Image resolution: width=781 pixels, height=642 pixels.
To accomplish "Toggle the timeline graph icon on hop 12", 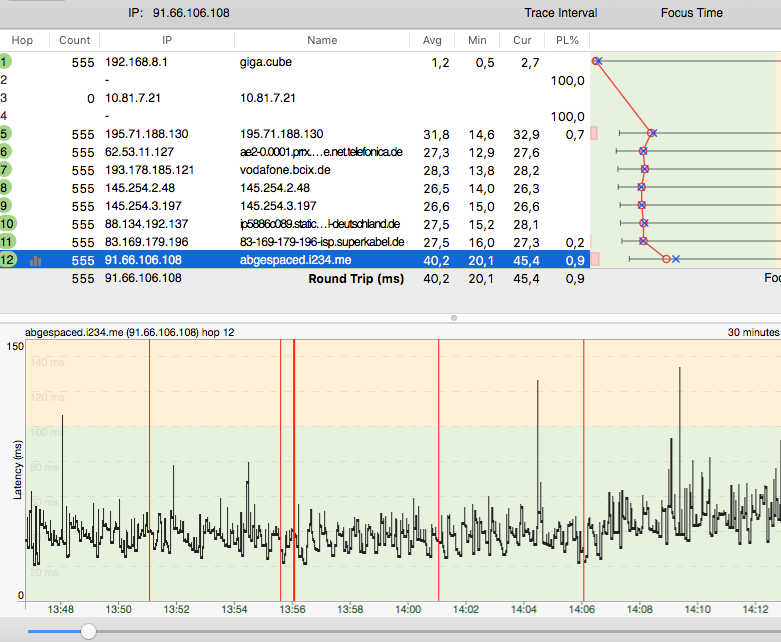I will pos(35,260).
